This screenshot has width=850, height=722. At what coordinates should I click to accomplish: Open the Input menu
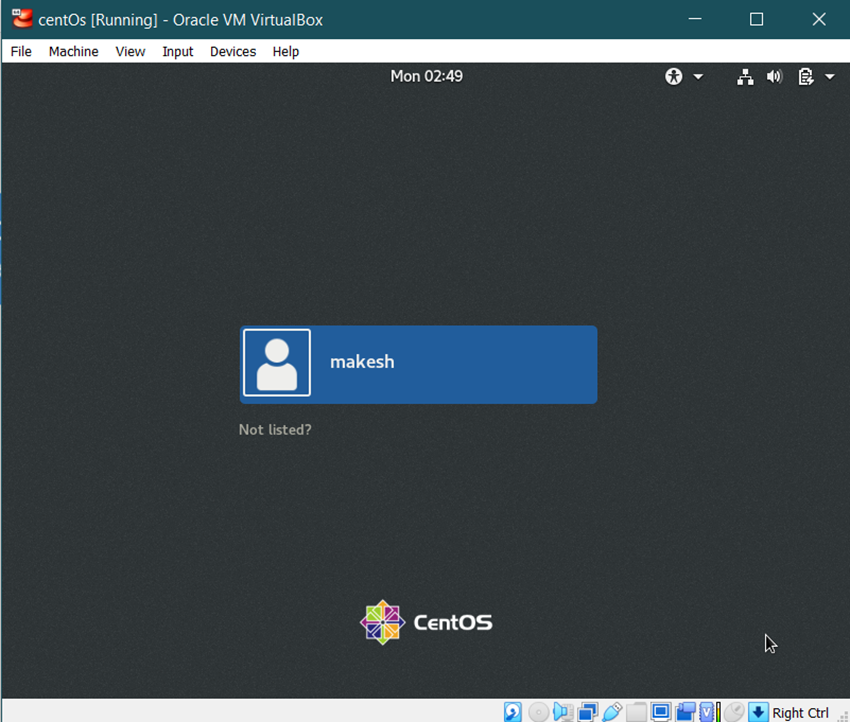click(178, 51)
